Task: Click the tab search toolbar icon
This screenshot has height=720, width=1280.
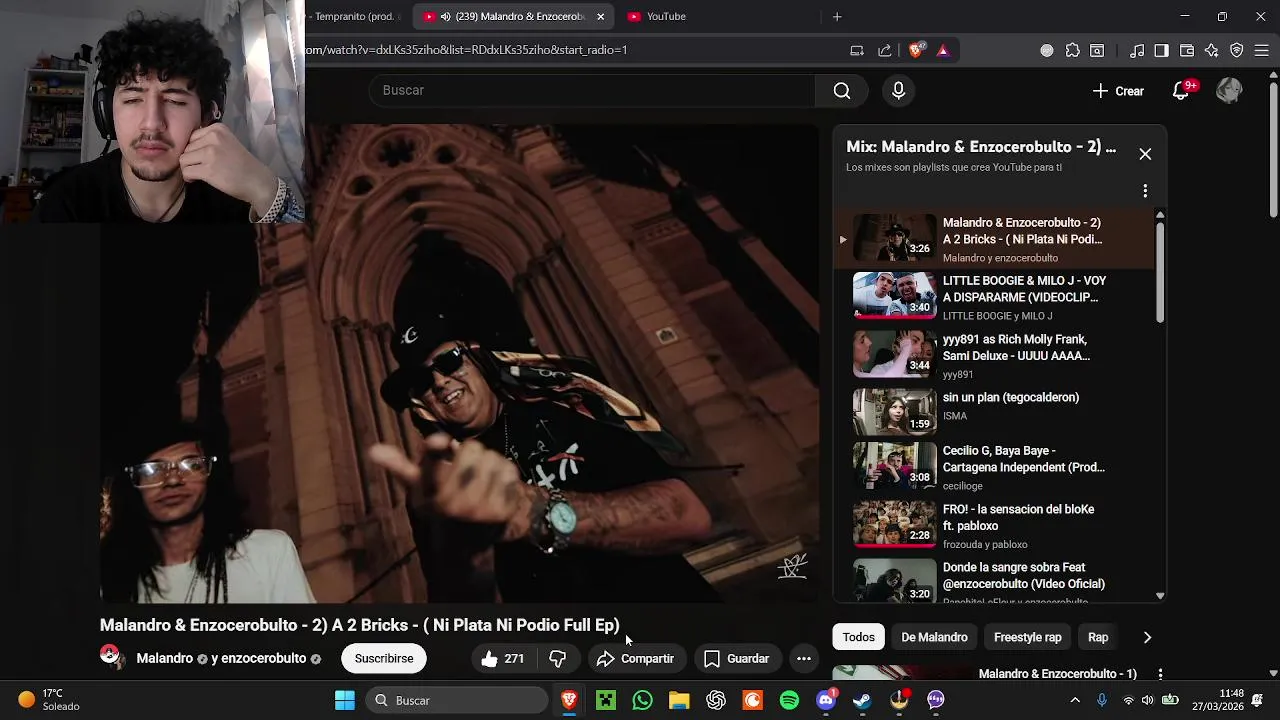Action: pyautogui.click(x=1097, y=51)
